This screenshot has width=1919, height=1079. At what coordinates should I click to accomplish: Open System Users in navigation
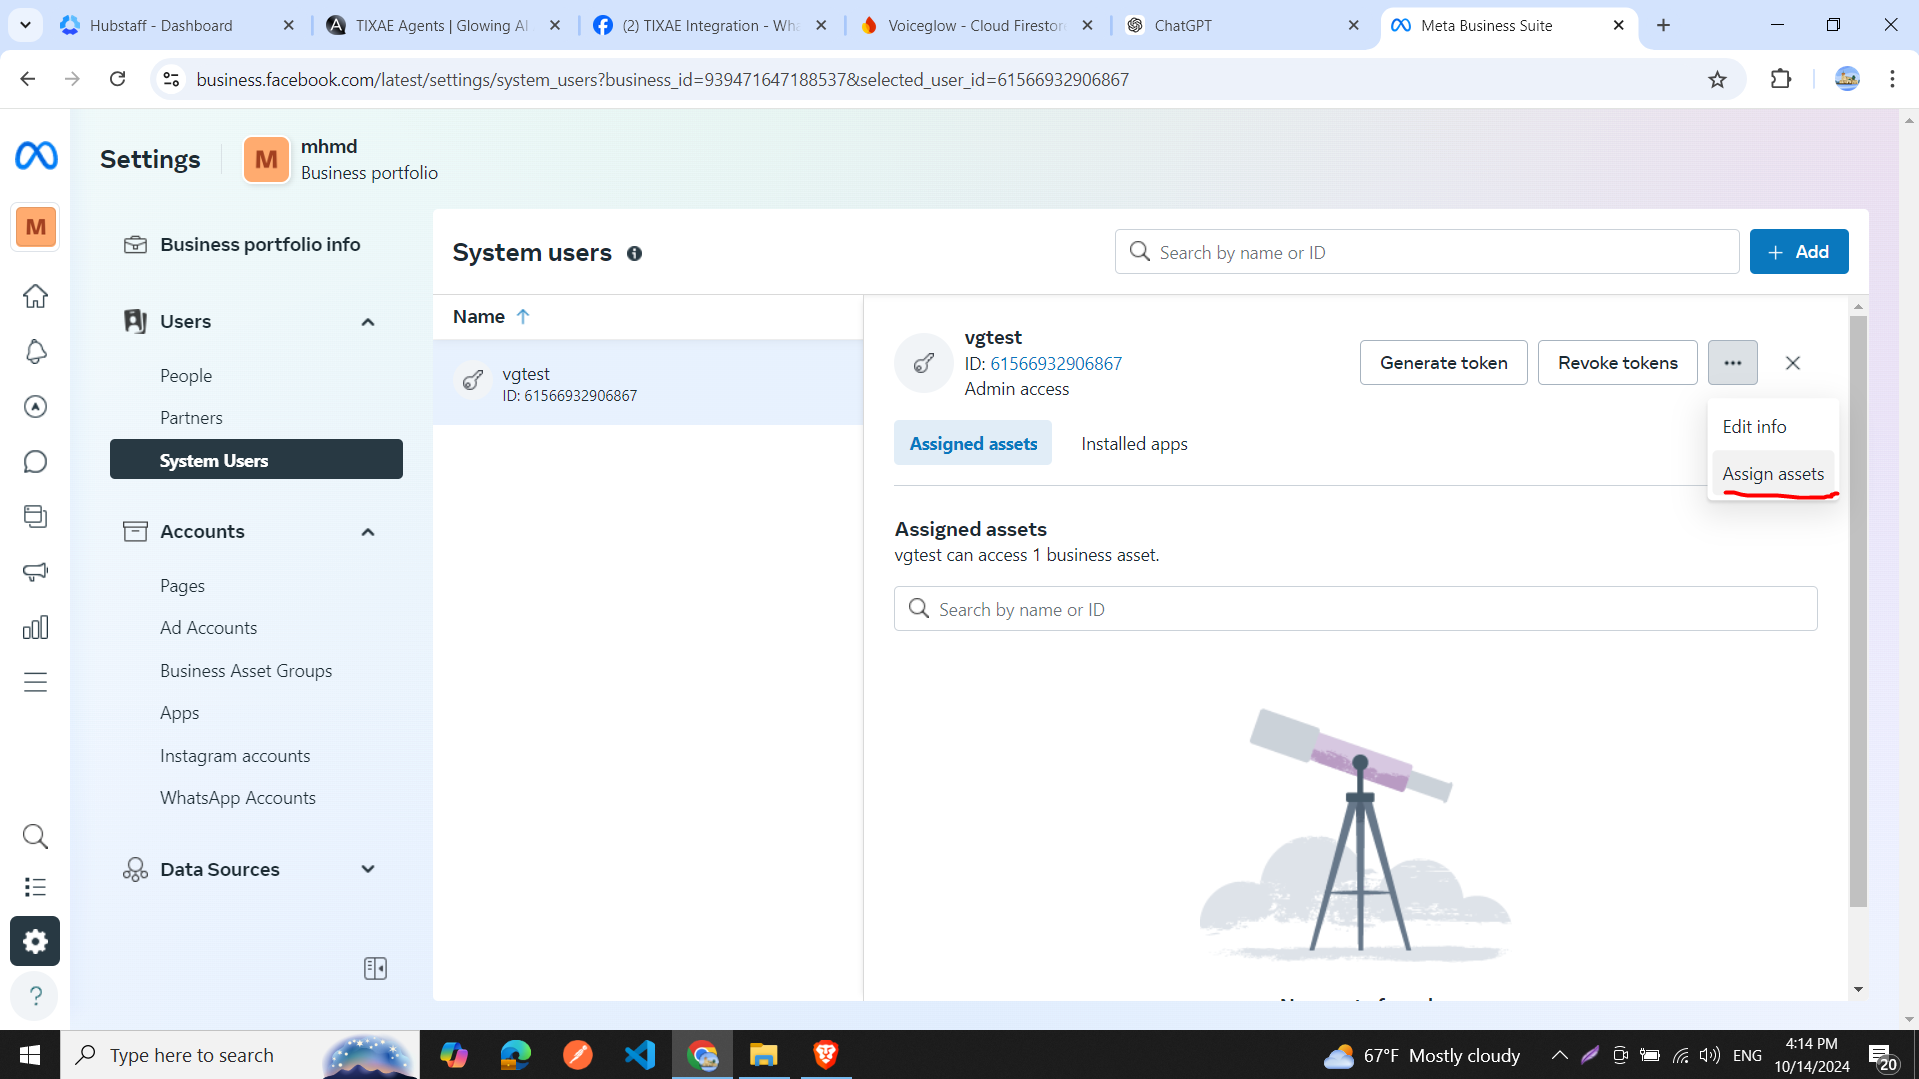[x=256, y=460]
